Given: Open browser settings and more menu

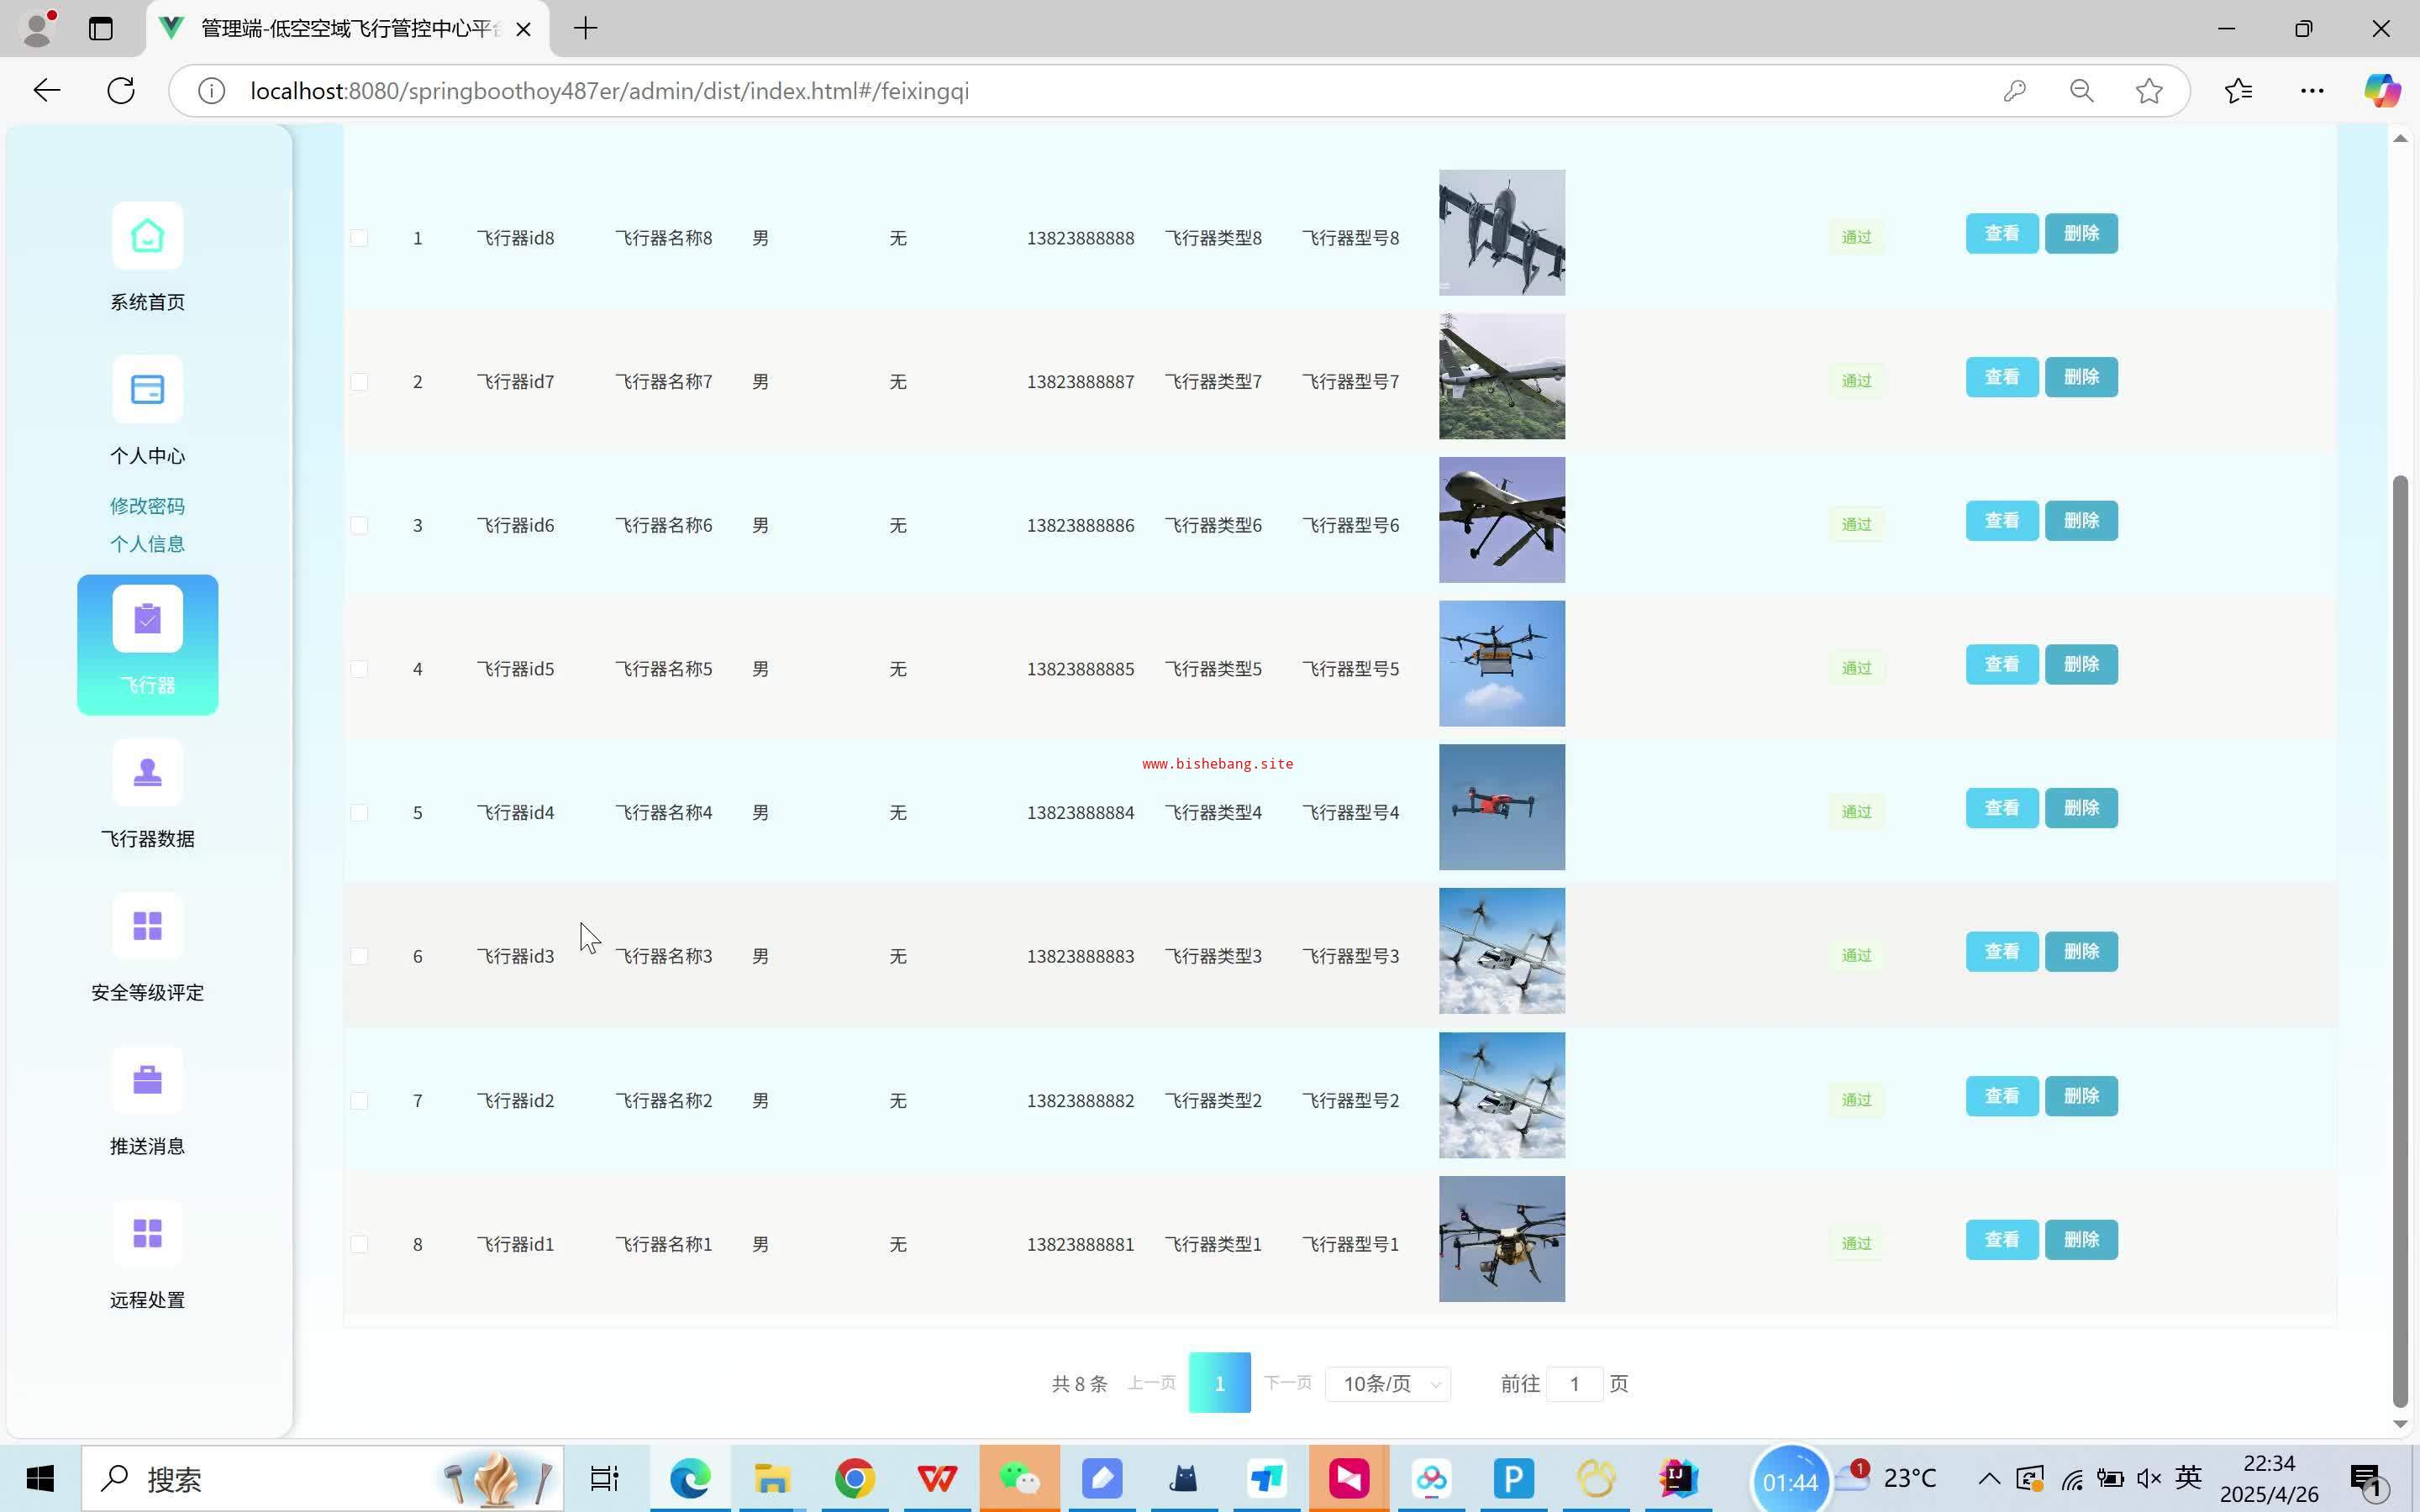Looking at the screenshot, I should pos(2311,91).
